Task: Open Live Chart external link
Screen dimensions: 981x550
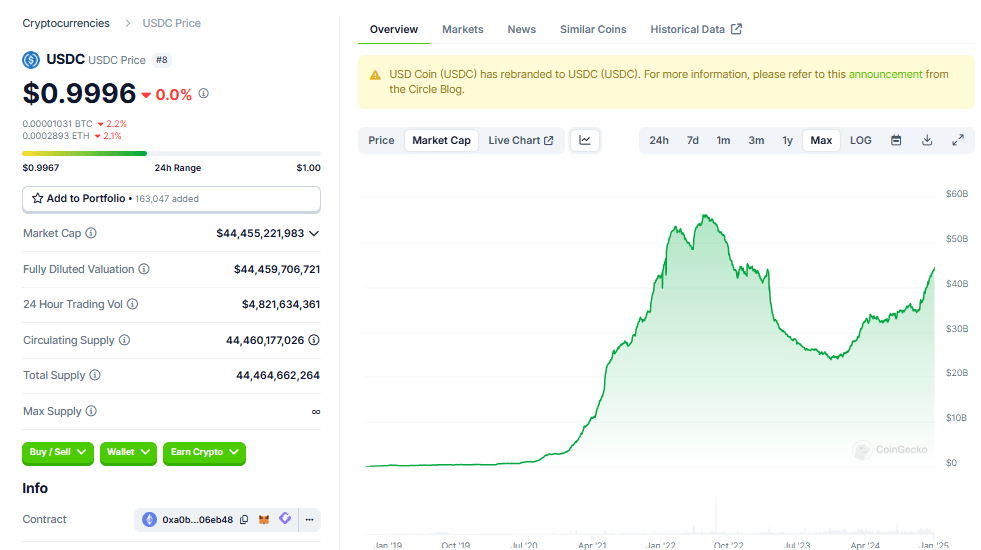Action: [521, 140]
